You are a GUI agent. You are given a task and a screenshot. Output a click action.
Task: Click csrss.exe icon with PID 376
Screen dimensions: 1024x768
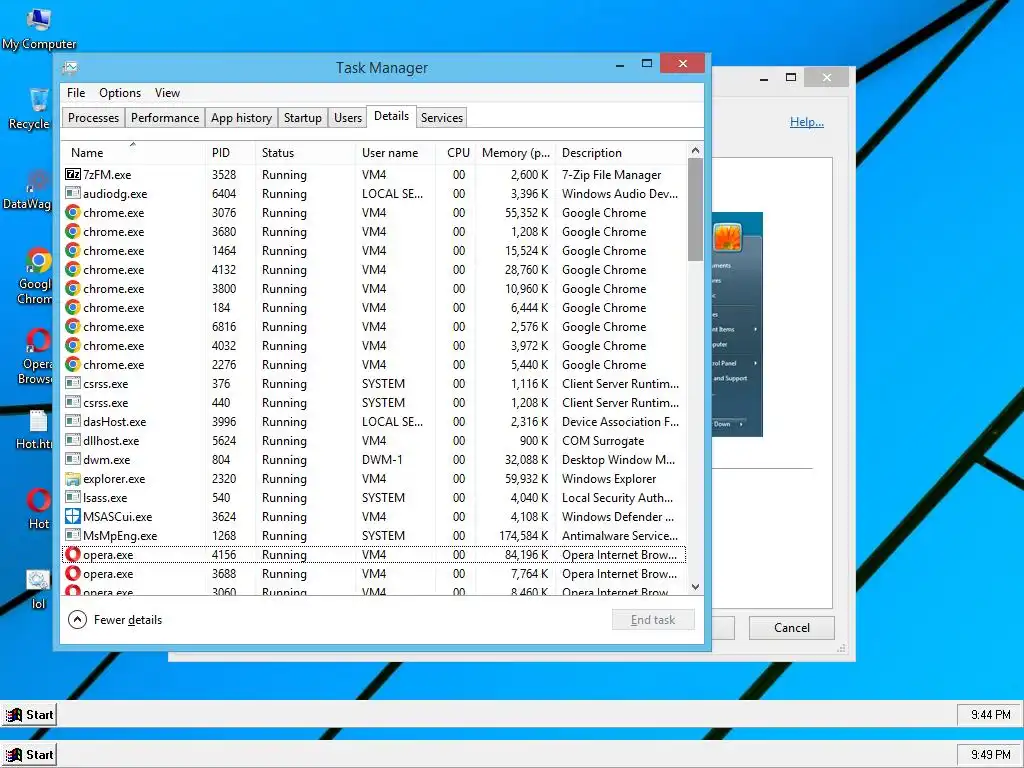pos(72,383)
